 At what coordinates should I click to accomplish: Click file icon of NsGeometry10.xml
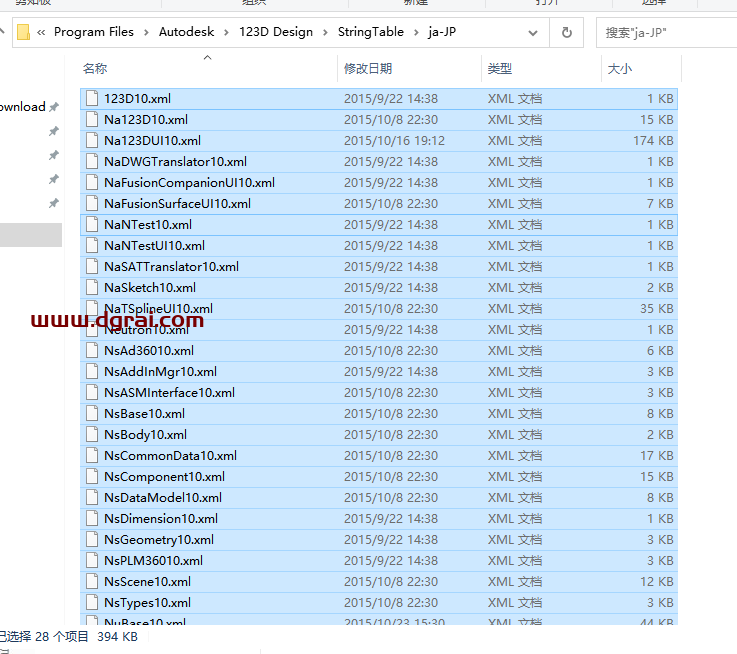(92, 540)
